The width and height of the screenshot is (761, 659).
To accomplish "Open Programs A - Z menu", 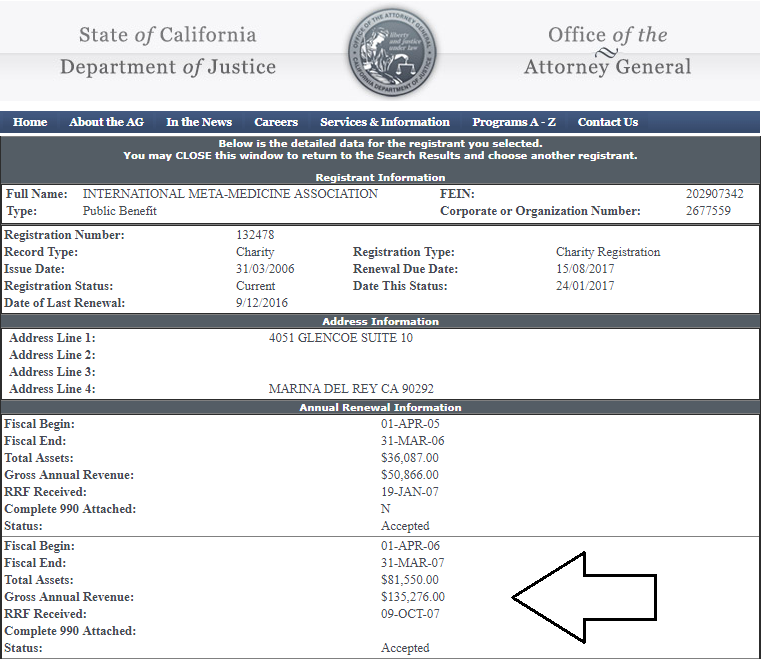I will pyautogui.click(x=514, y=122).
